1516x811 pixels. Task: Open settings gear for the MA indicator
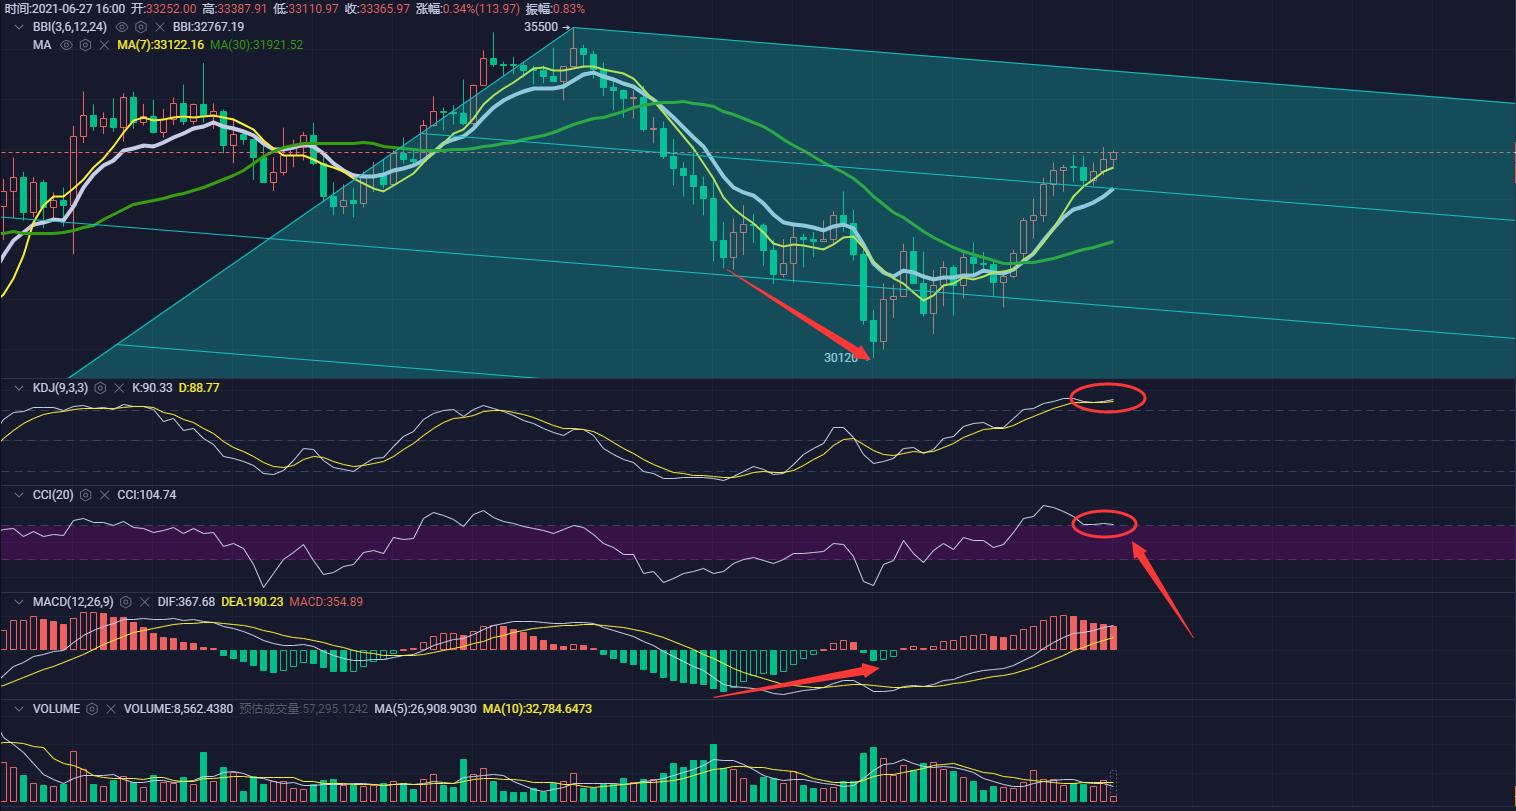85,45
